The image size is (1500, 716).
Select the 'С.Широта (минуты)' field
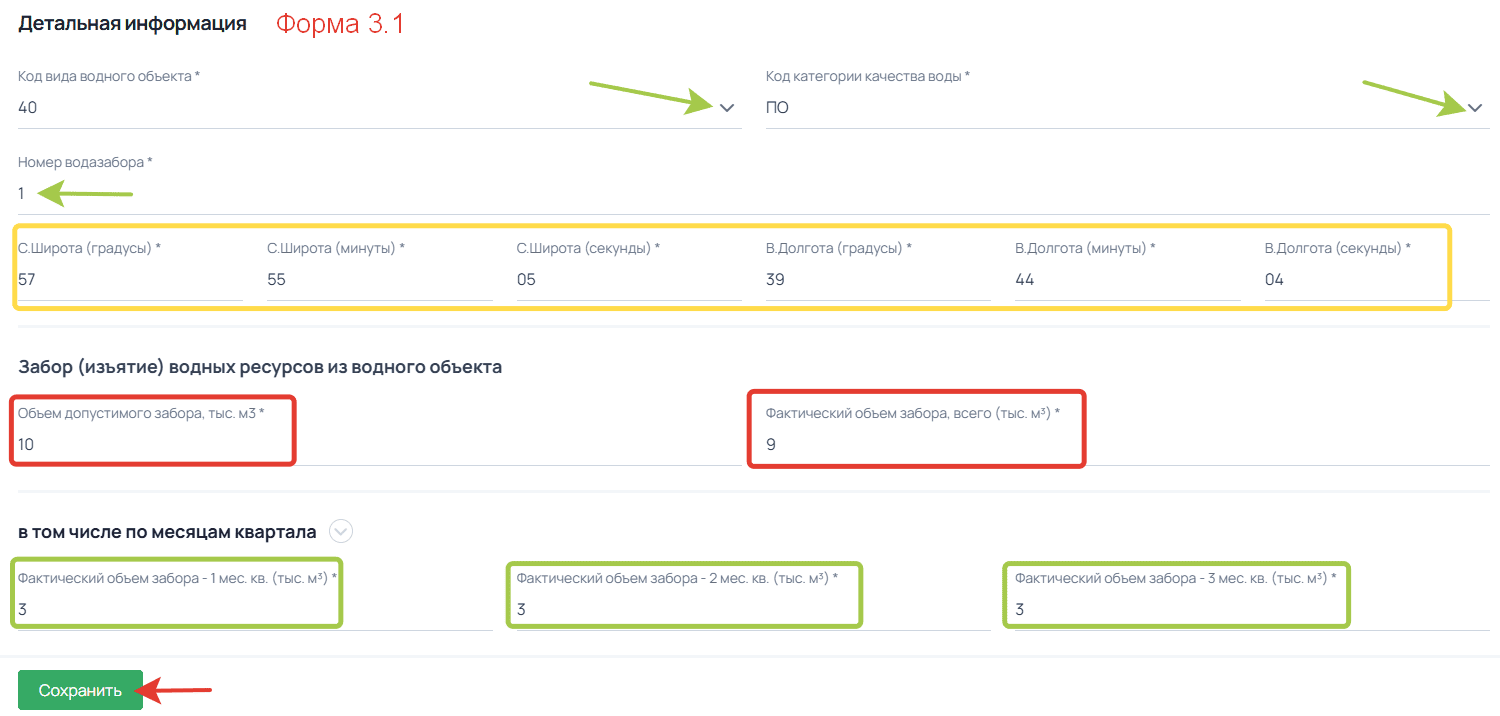pos(378,280)
